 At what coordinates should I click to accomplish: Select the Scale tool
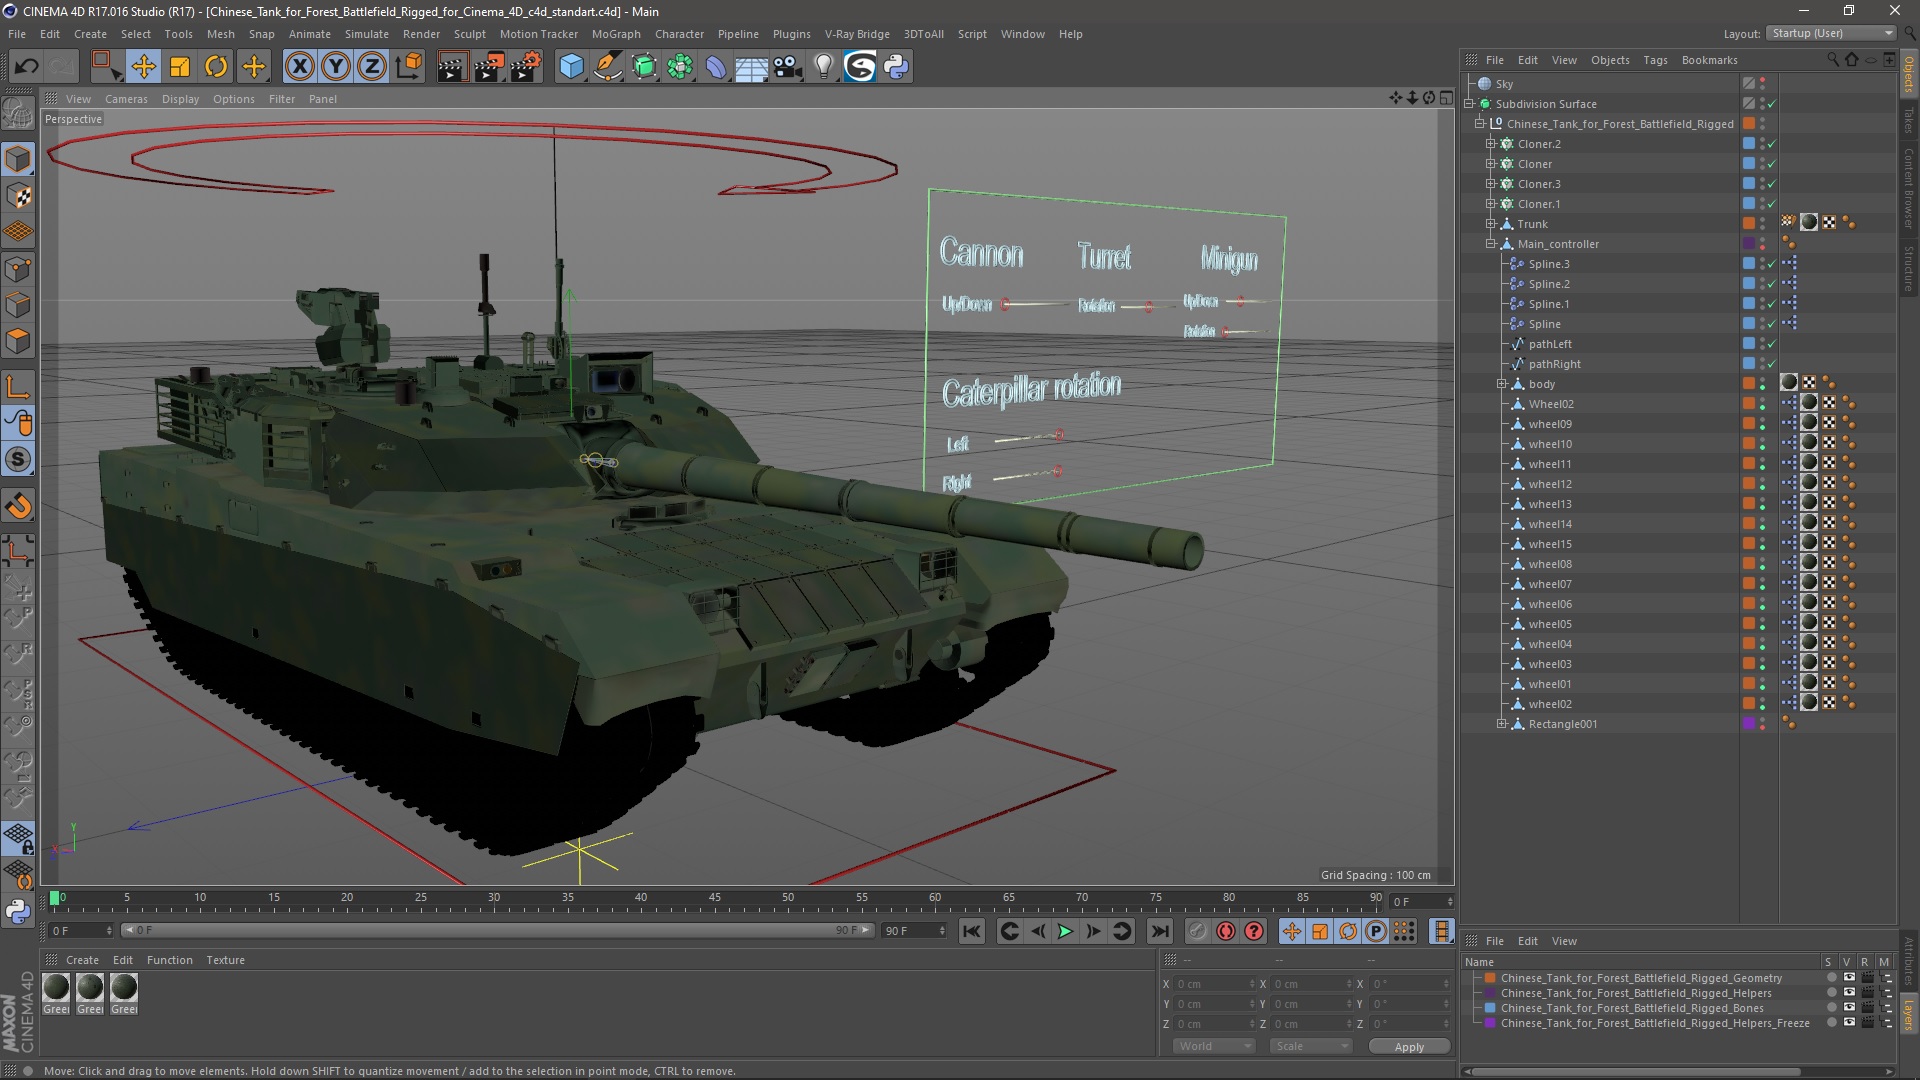[x=180, y=67]
